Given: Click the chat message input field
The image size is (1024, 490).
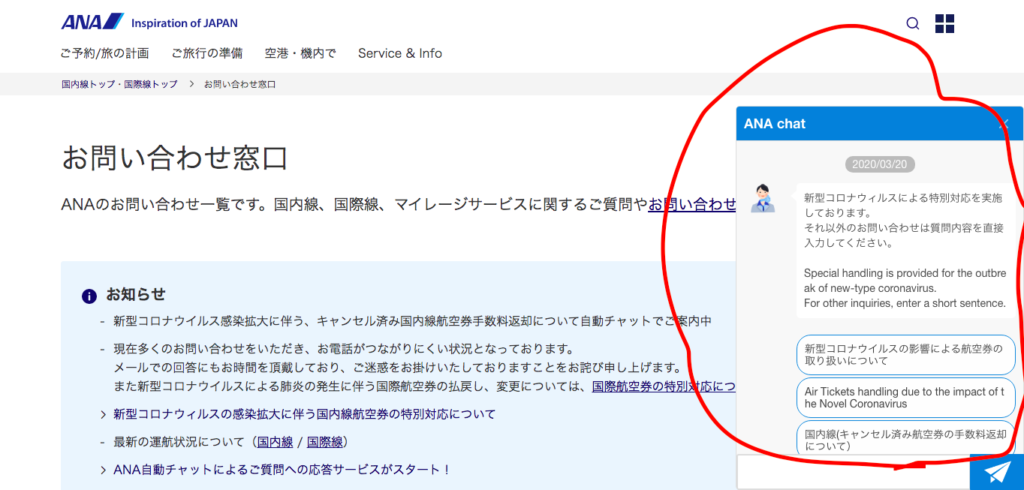Looking at the screenshot, I should (853, 472).
